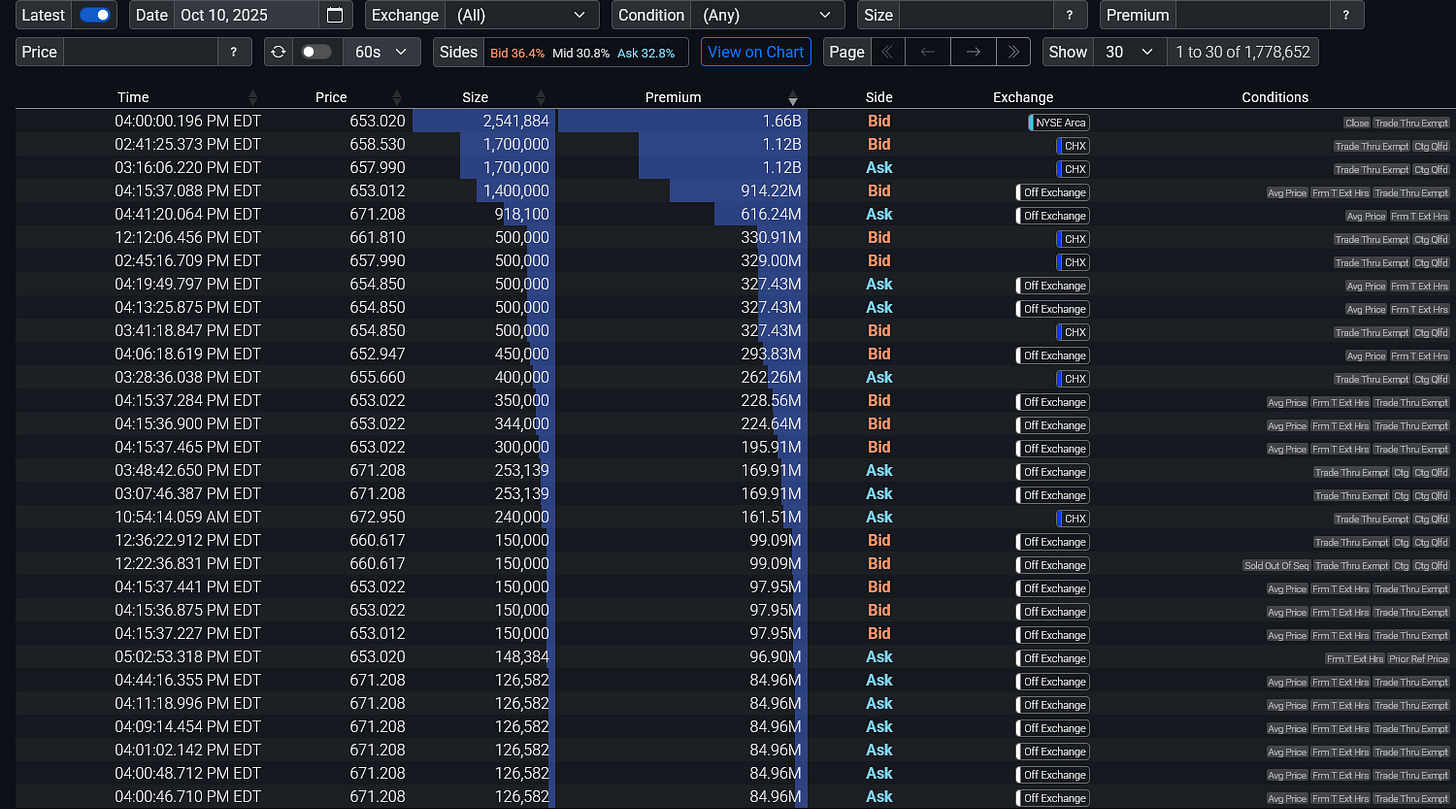The image size is (1456, 809).
Task: Click the Mid 30.8% side filter
Action: (x=581, y=53)
